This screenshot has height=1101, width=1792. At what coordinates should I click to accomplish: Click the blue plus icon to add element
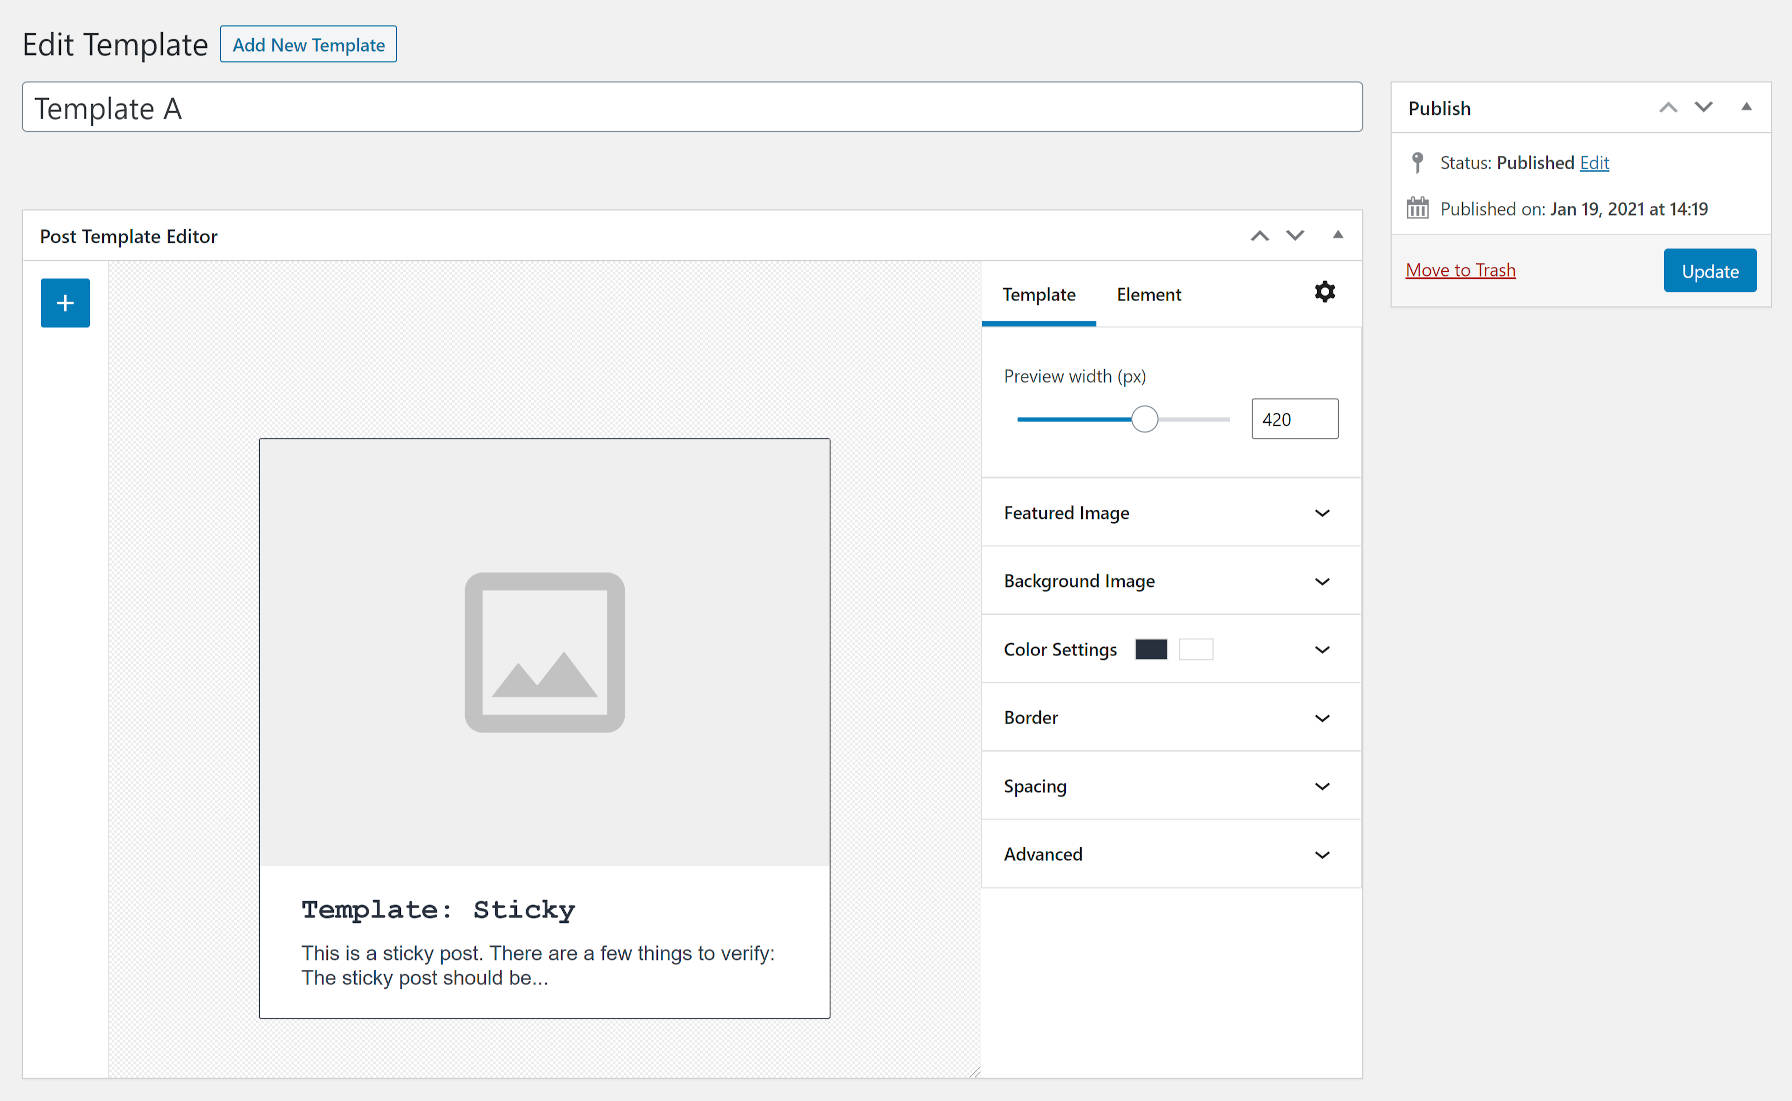[x=65, y=303]
